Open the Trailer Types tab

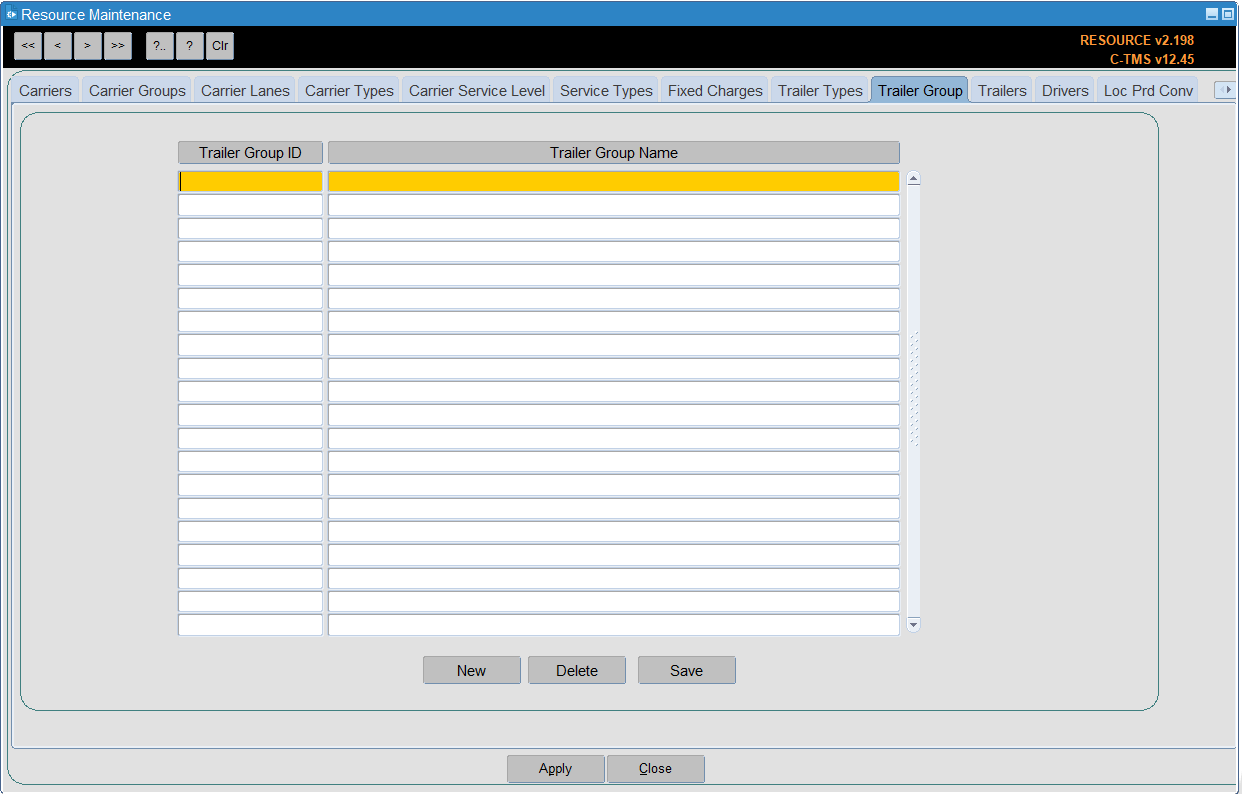820,90
